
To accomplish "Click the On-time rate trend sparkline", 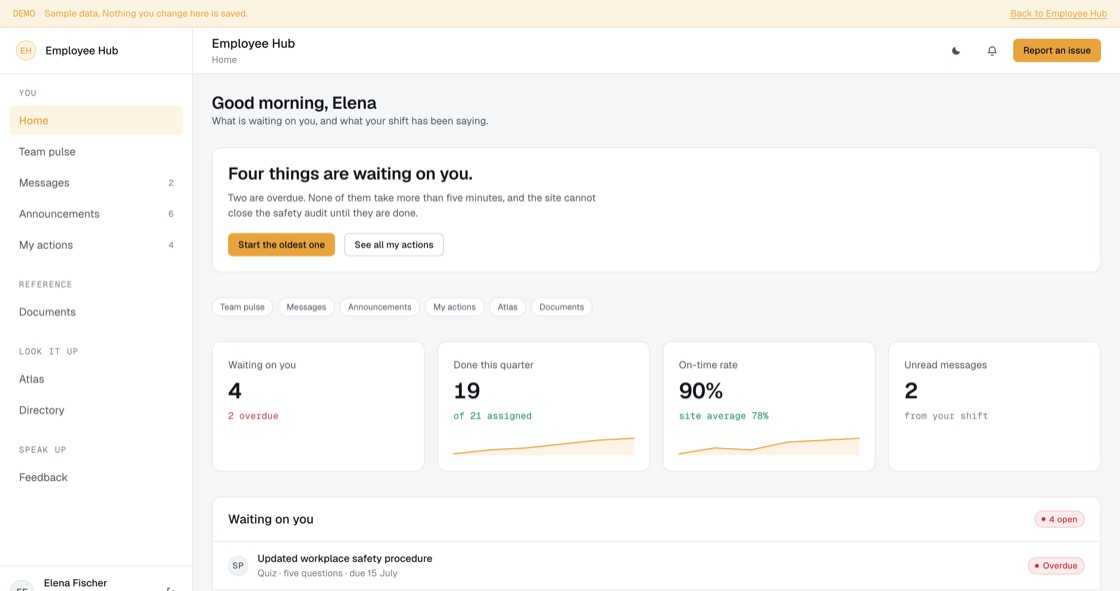I will coord(769,447).
